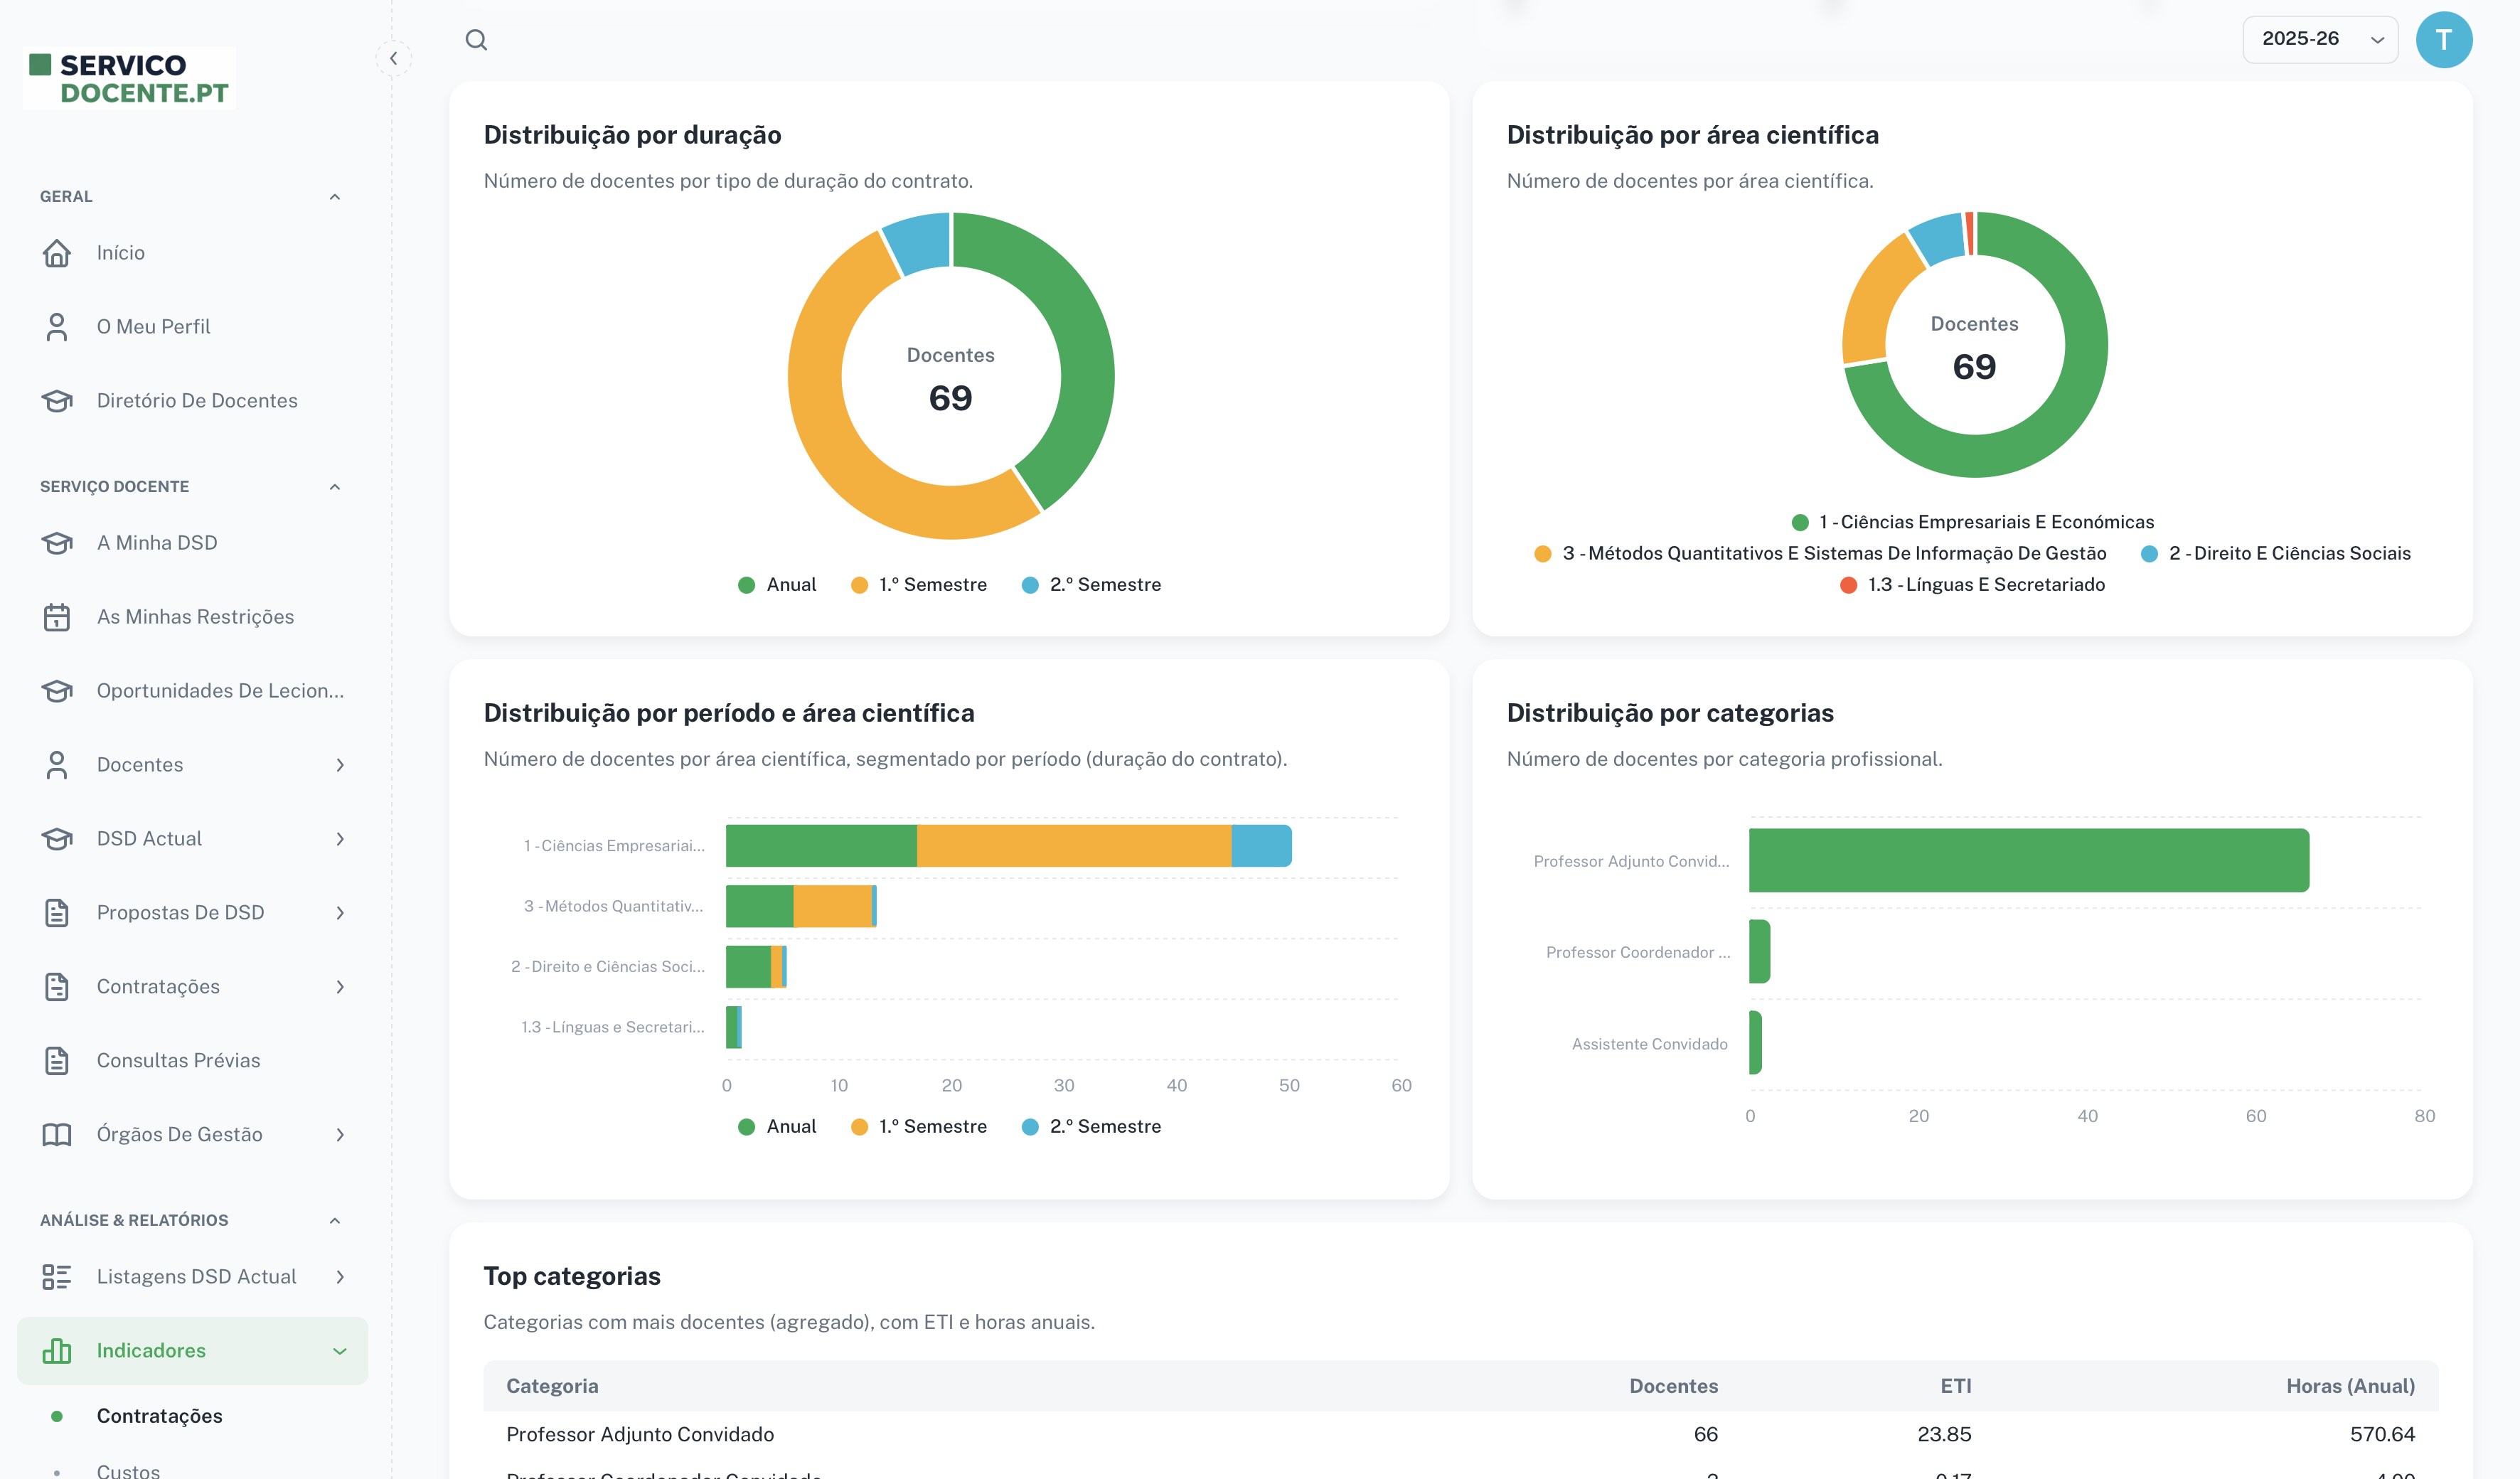The width and height of the screenshot is (2520, 1479).
Task: Expand the Propostas De DSD chevron
Action: tap(340, 913)
